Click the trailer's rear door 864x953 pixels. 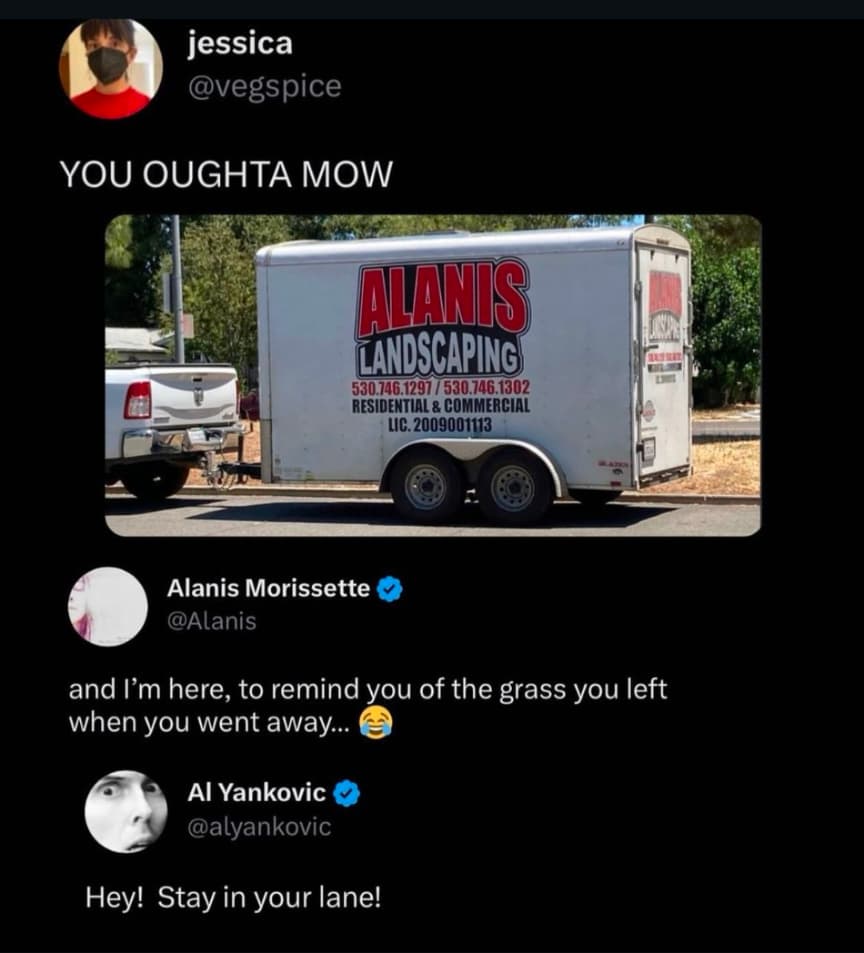click(x=663, y=359)
